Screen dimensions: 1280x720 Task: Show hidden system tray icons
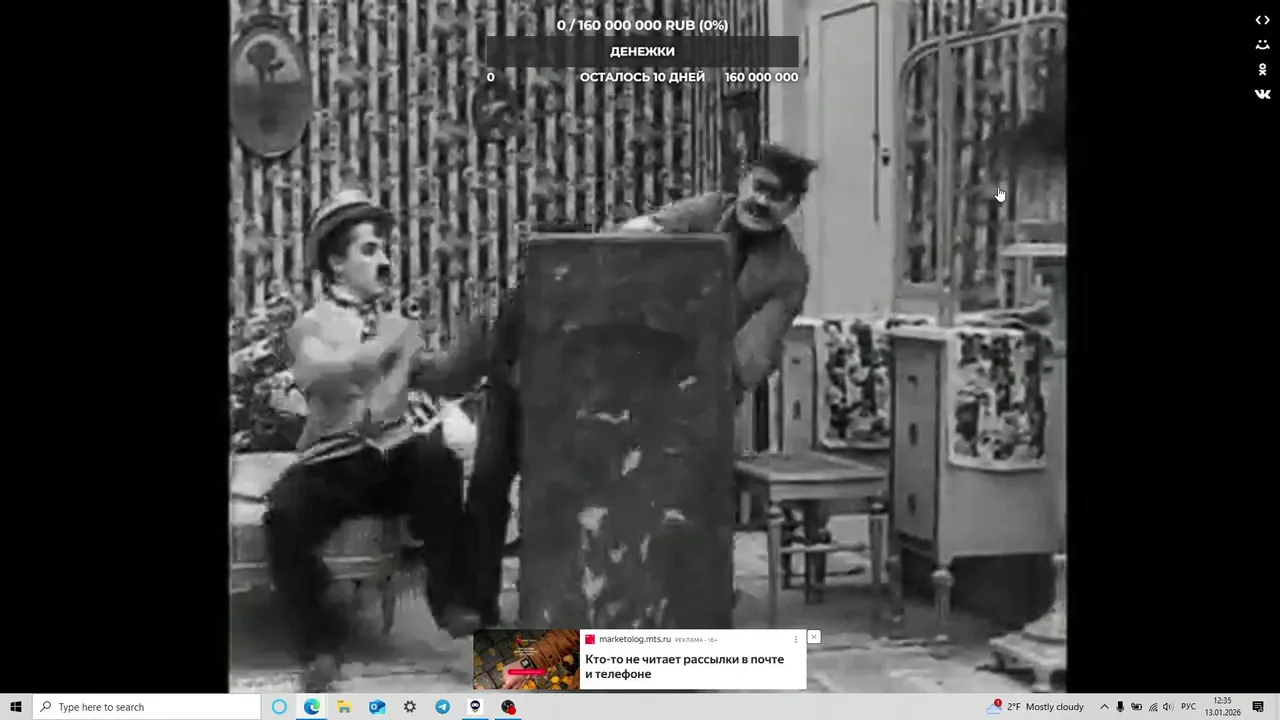(x=1104, y=707)
